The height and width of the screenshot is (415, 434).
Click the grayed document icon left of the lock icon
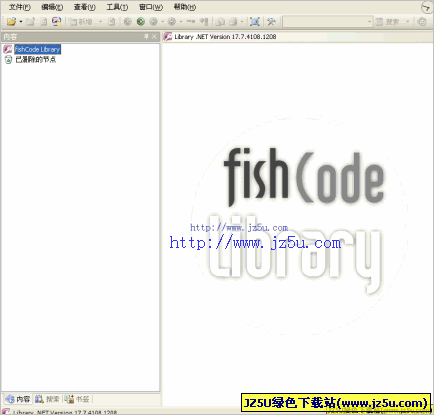44,22
